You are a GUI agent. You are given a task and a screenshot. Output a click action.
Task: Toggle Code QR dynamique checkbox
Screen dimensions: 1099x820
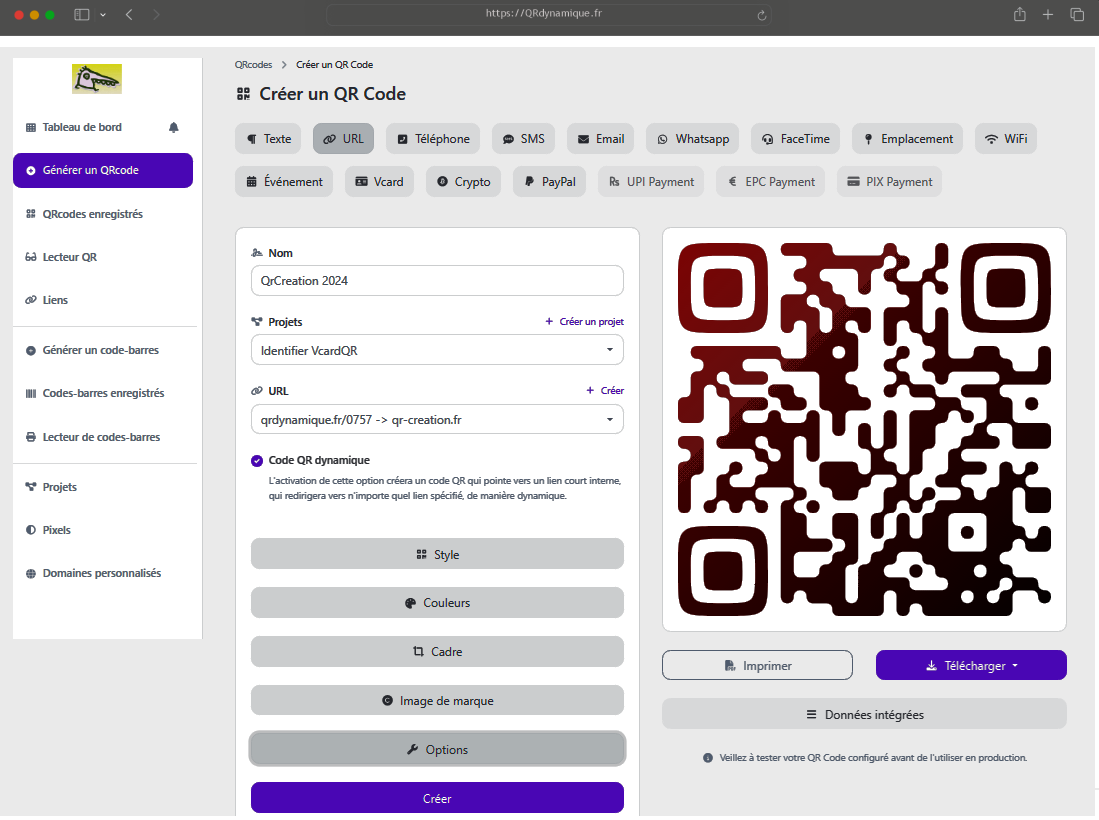(x=257, y=461)
